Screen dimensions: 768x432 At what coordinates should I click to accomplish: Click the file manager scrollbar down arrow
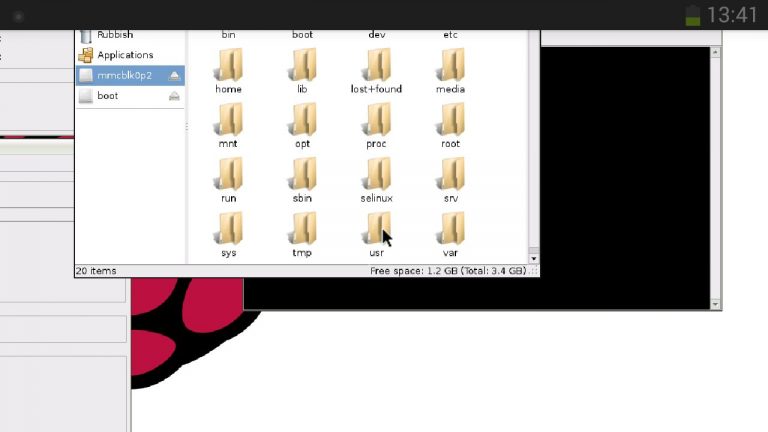point(534,259)
